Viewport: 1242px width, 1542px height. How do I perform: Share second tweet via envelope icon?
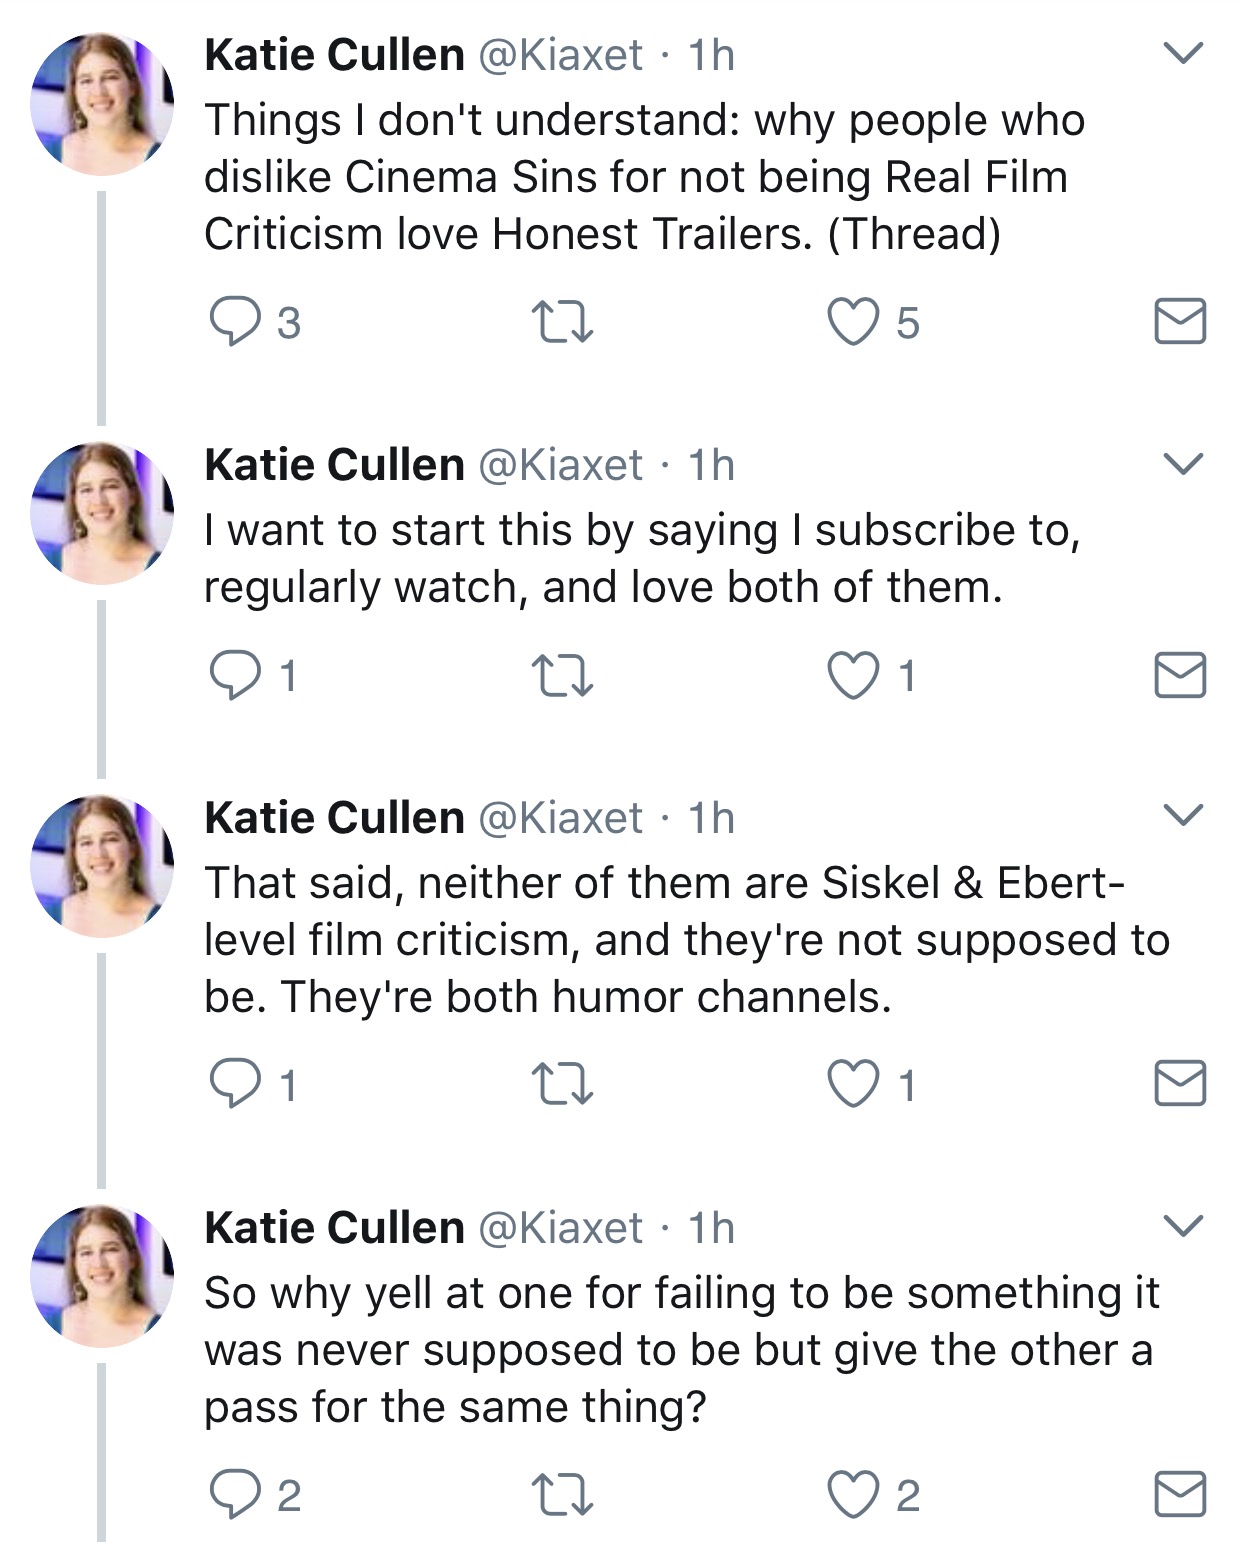(1180, 674)
